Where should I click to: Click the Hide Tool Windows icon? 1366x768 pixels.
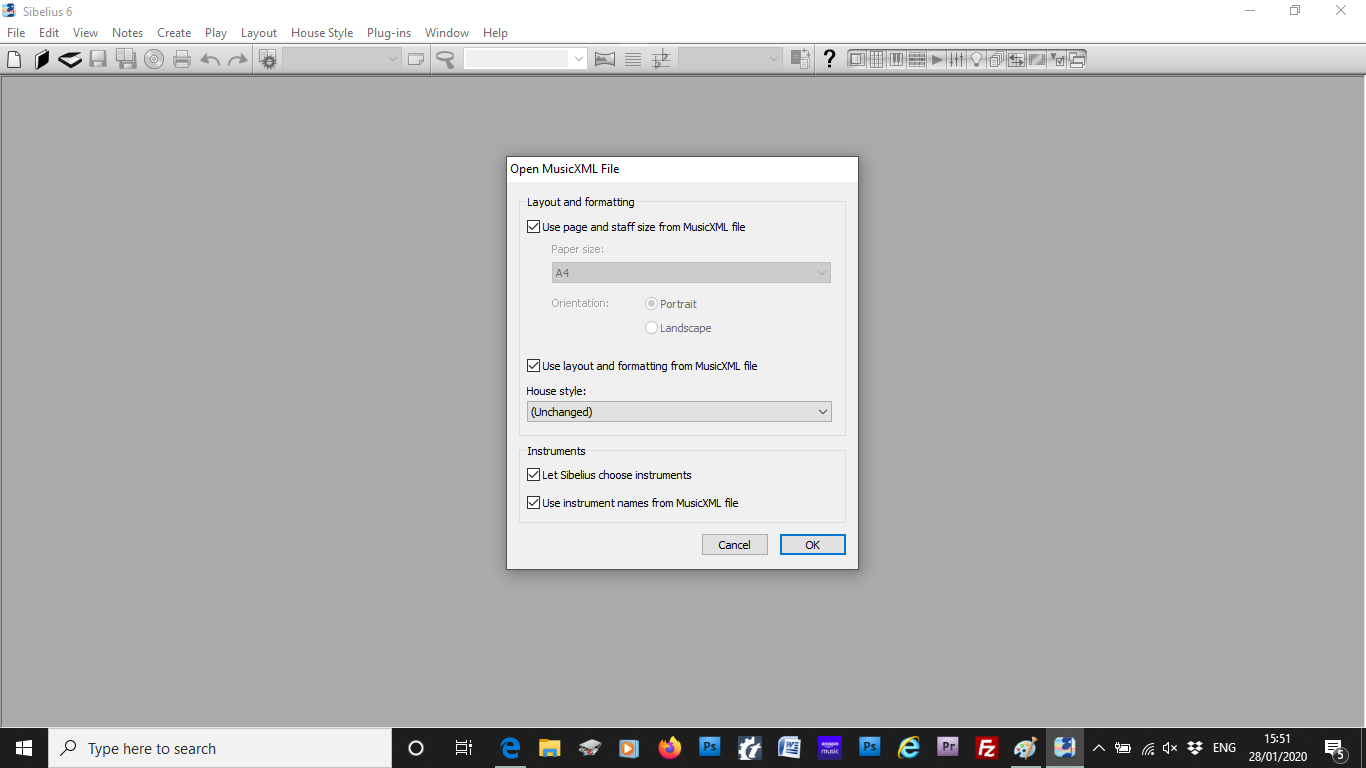coord(1077,59)
